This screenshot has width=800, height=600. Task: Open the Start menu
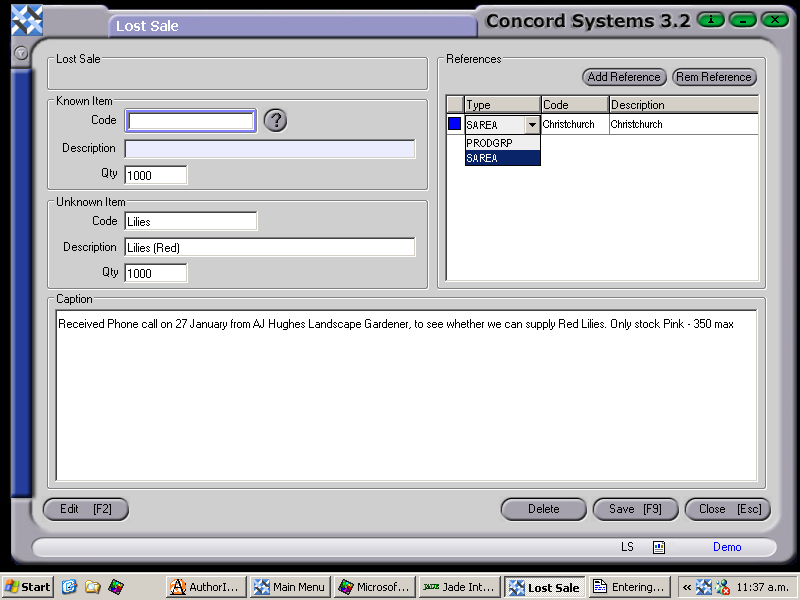pos(27,587)
